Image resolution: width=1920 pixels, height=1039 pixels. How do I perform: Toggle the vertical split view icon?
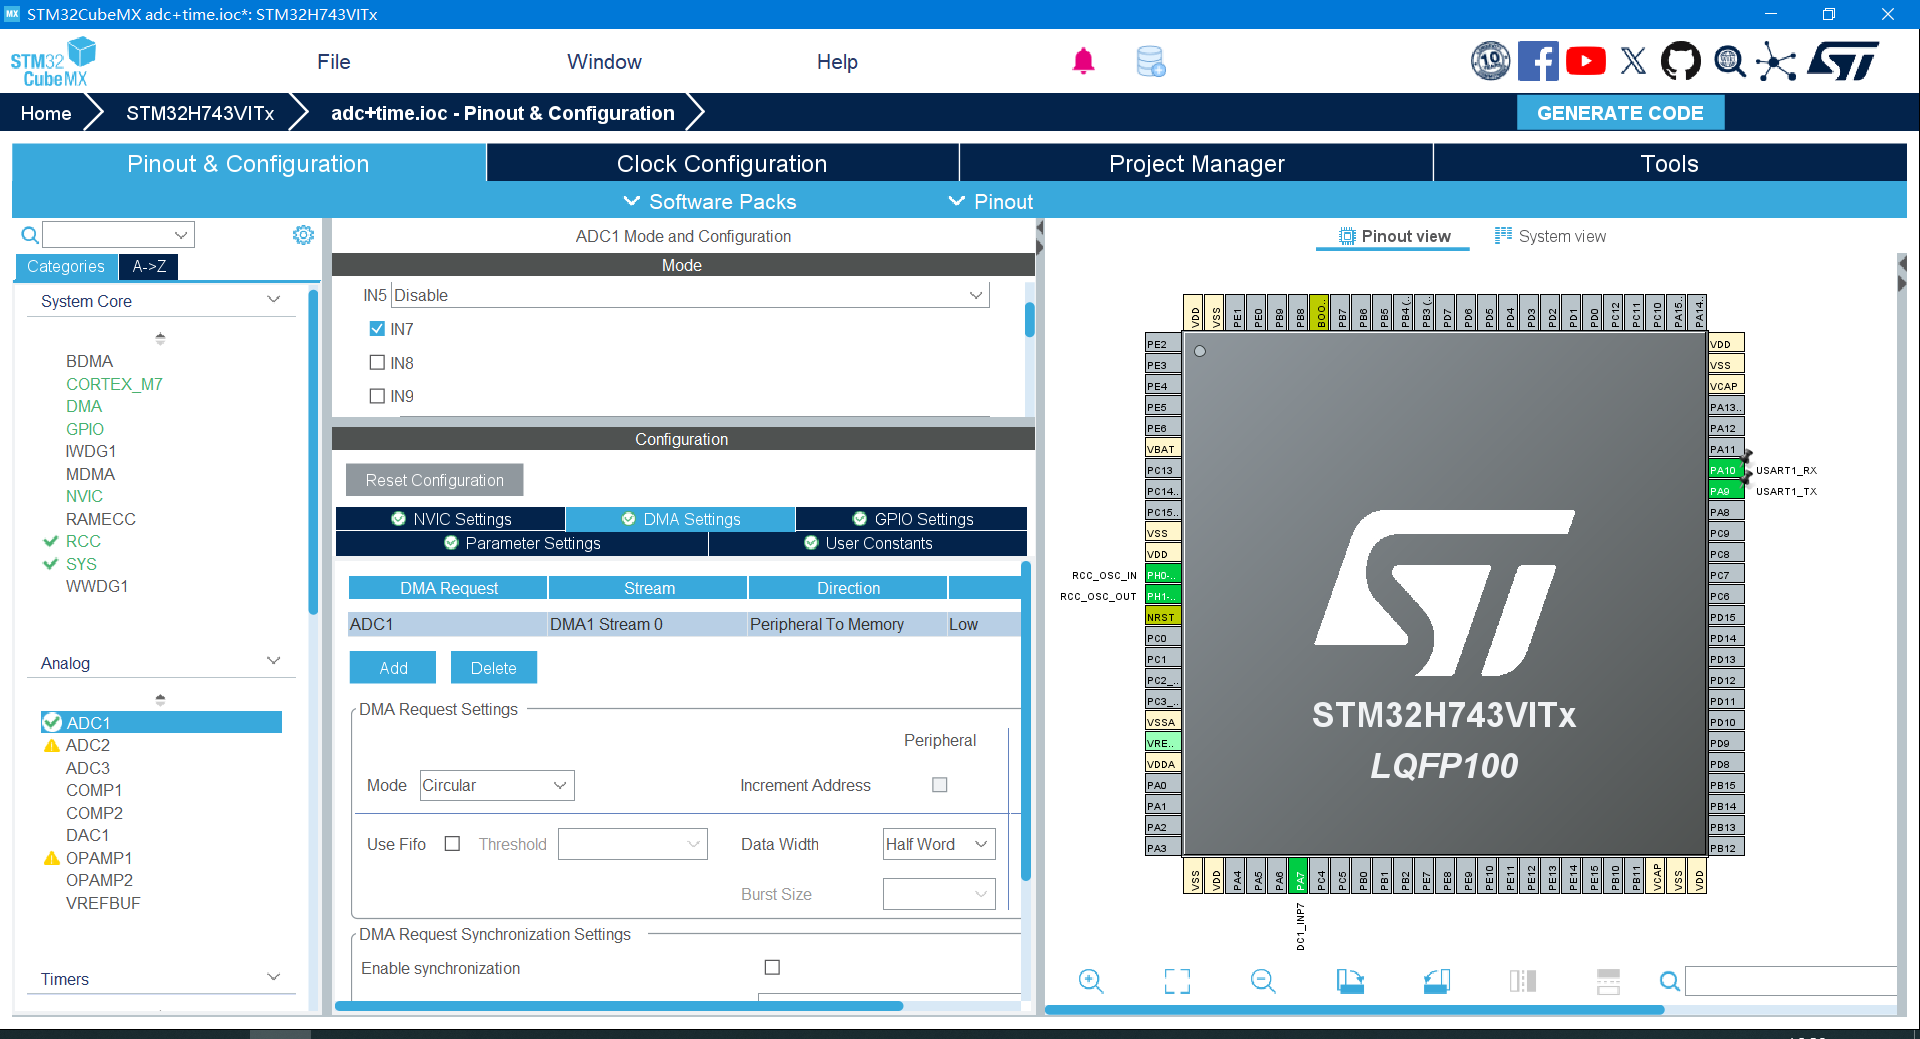[1522, 981]
